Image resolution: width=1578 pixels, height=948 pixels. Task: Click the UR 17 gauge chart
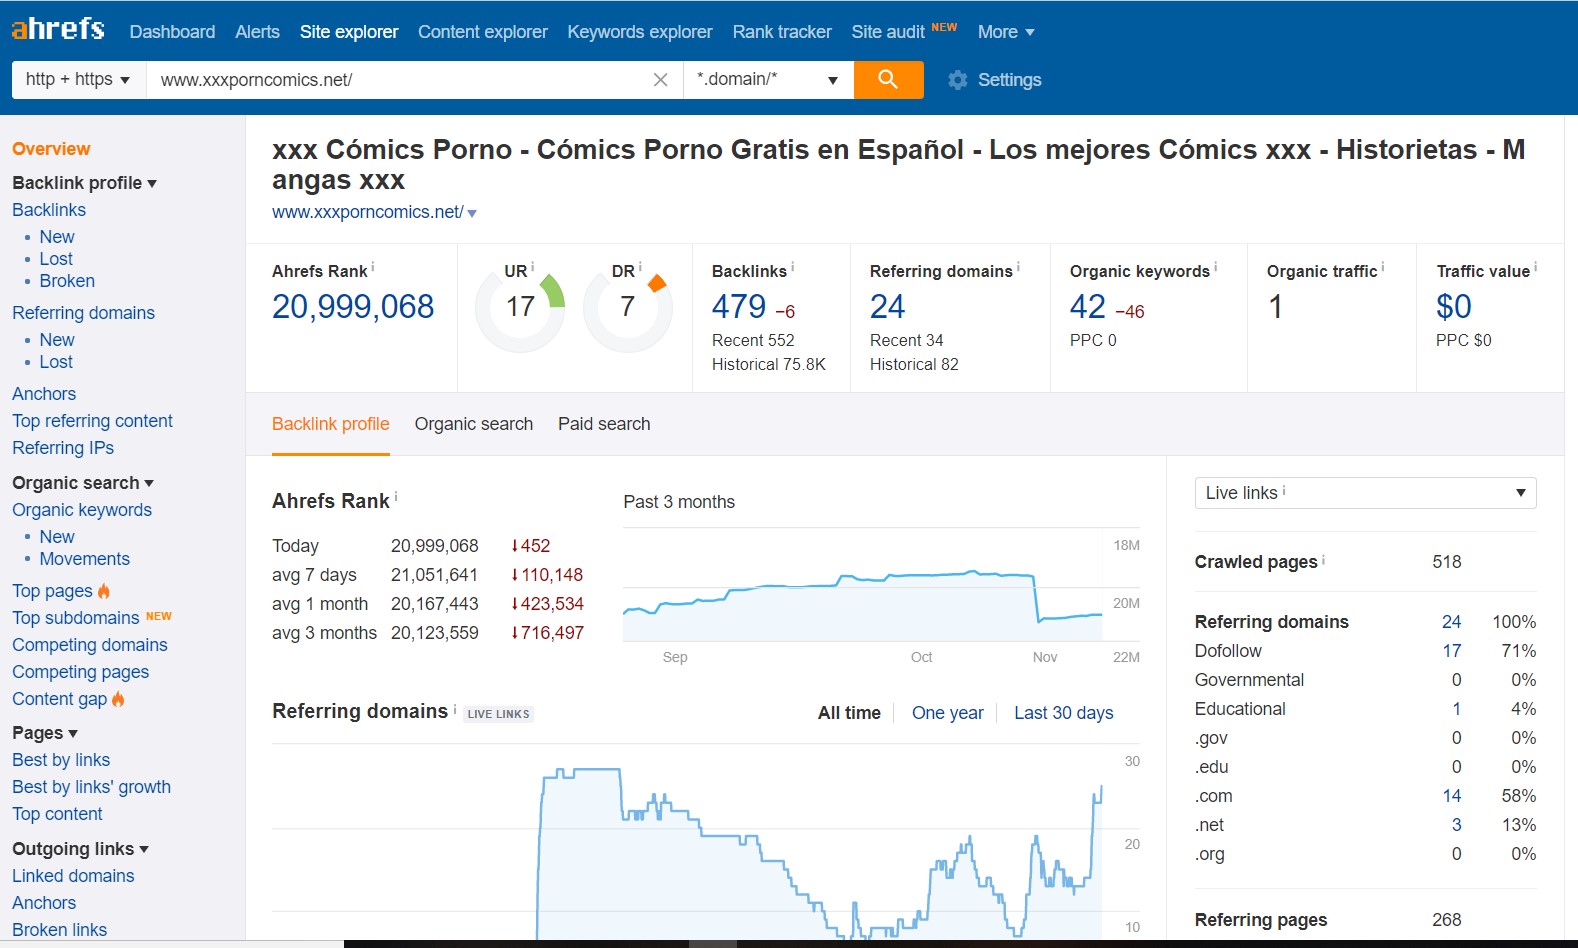(520, 307)
